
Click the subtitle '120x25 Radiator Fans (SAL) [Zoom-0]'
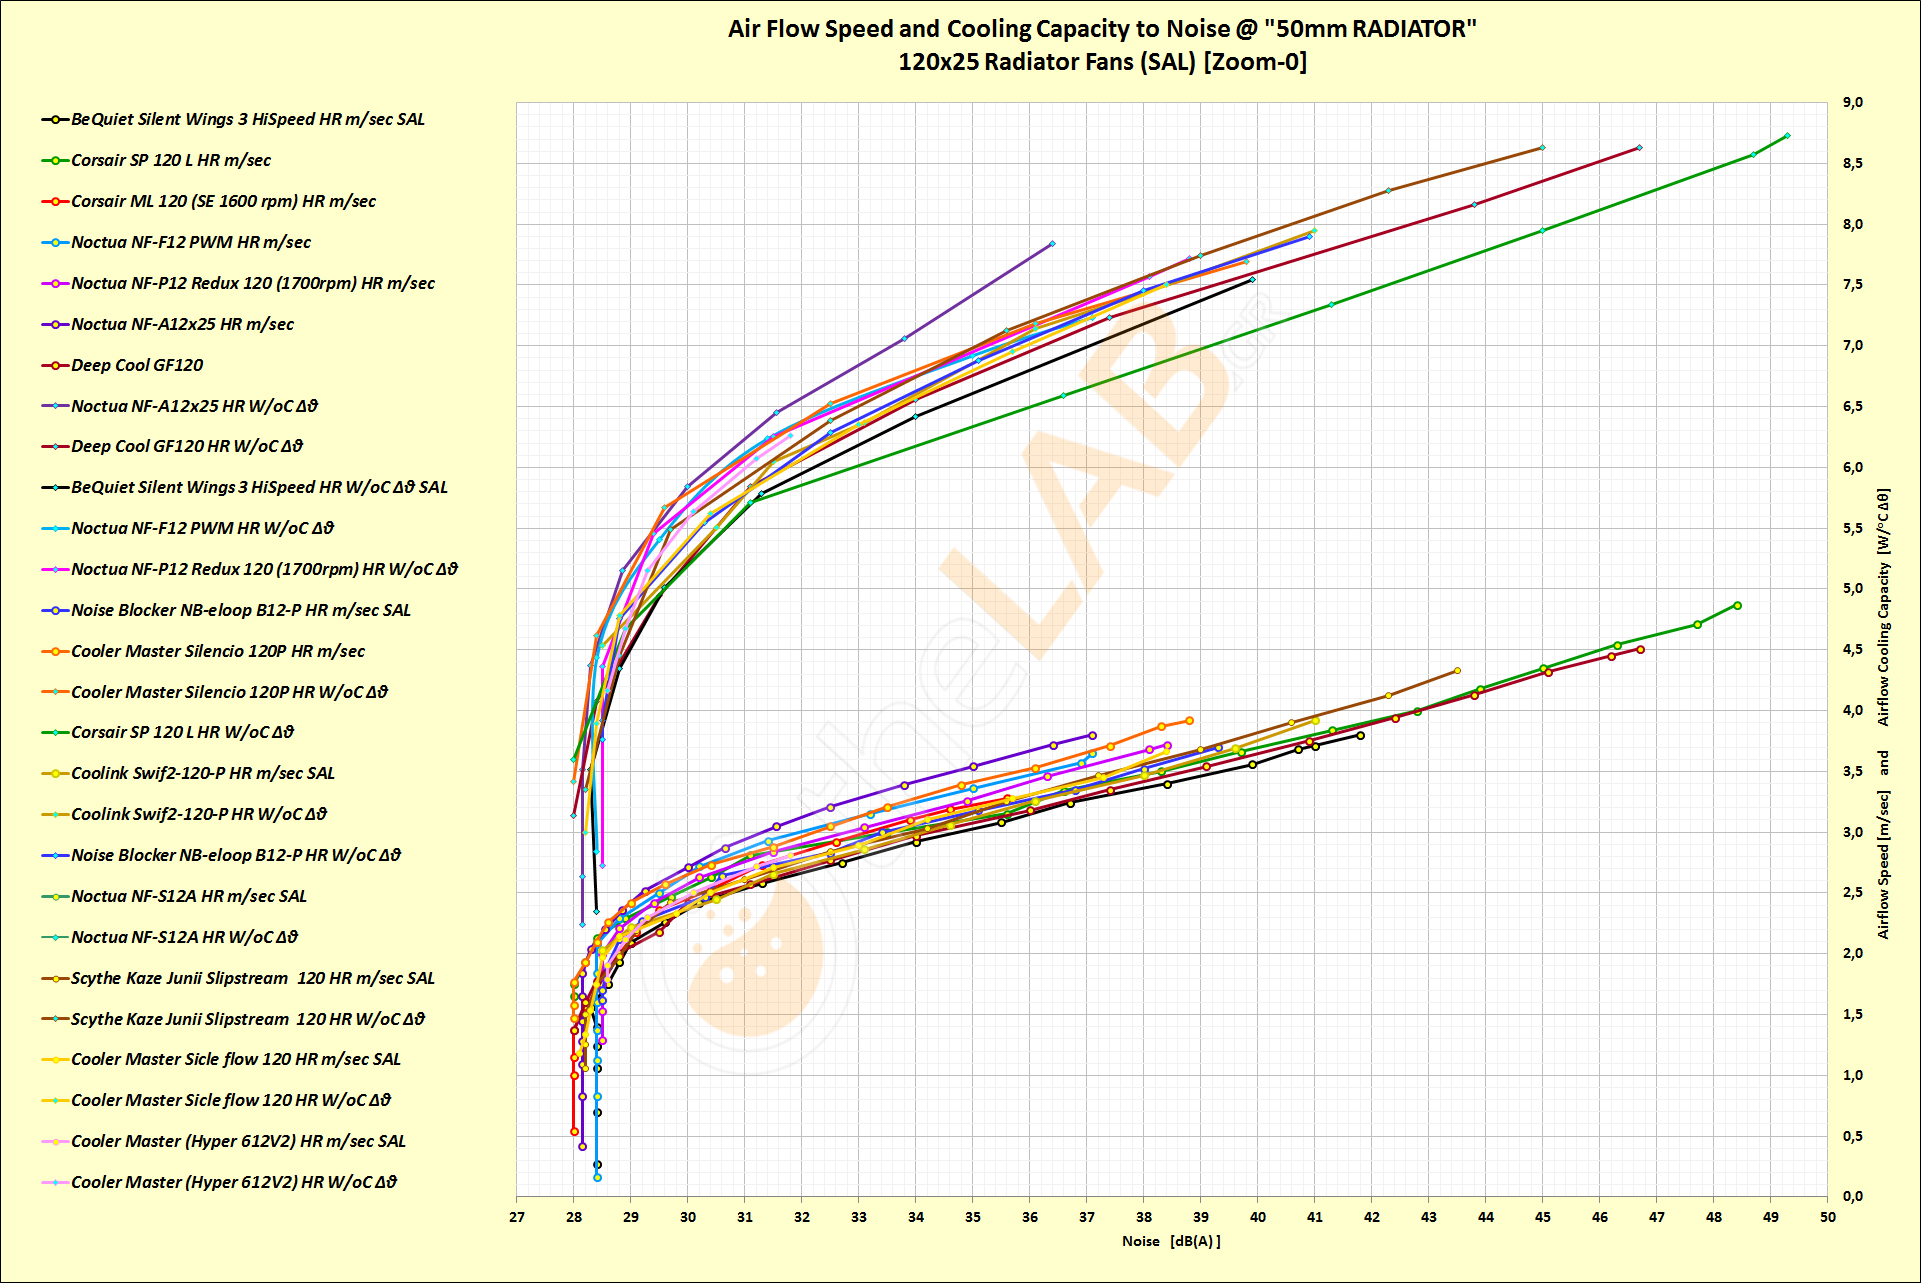1102,62
